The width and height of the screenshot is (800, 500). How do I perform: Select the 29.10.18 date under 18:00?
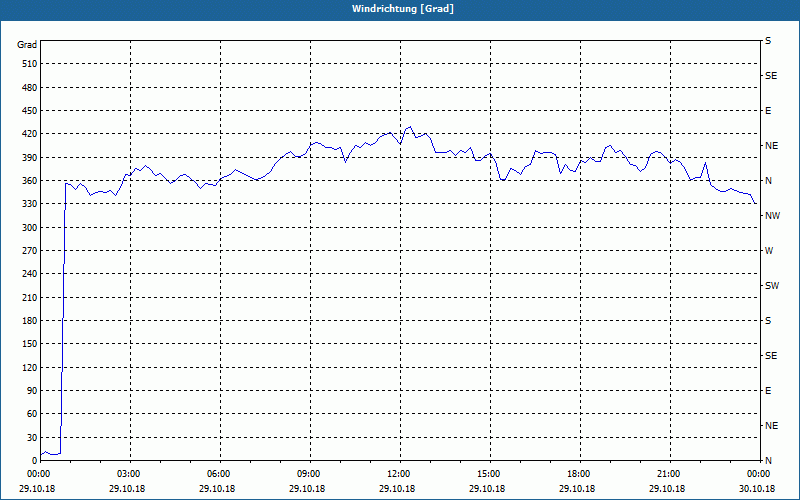577,488
